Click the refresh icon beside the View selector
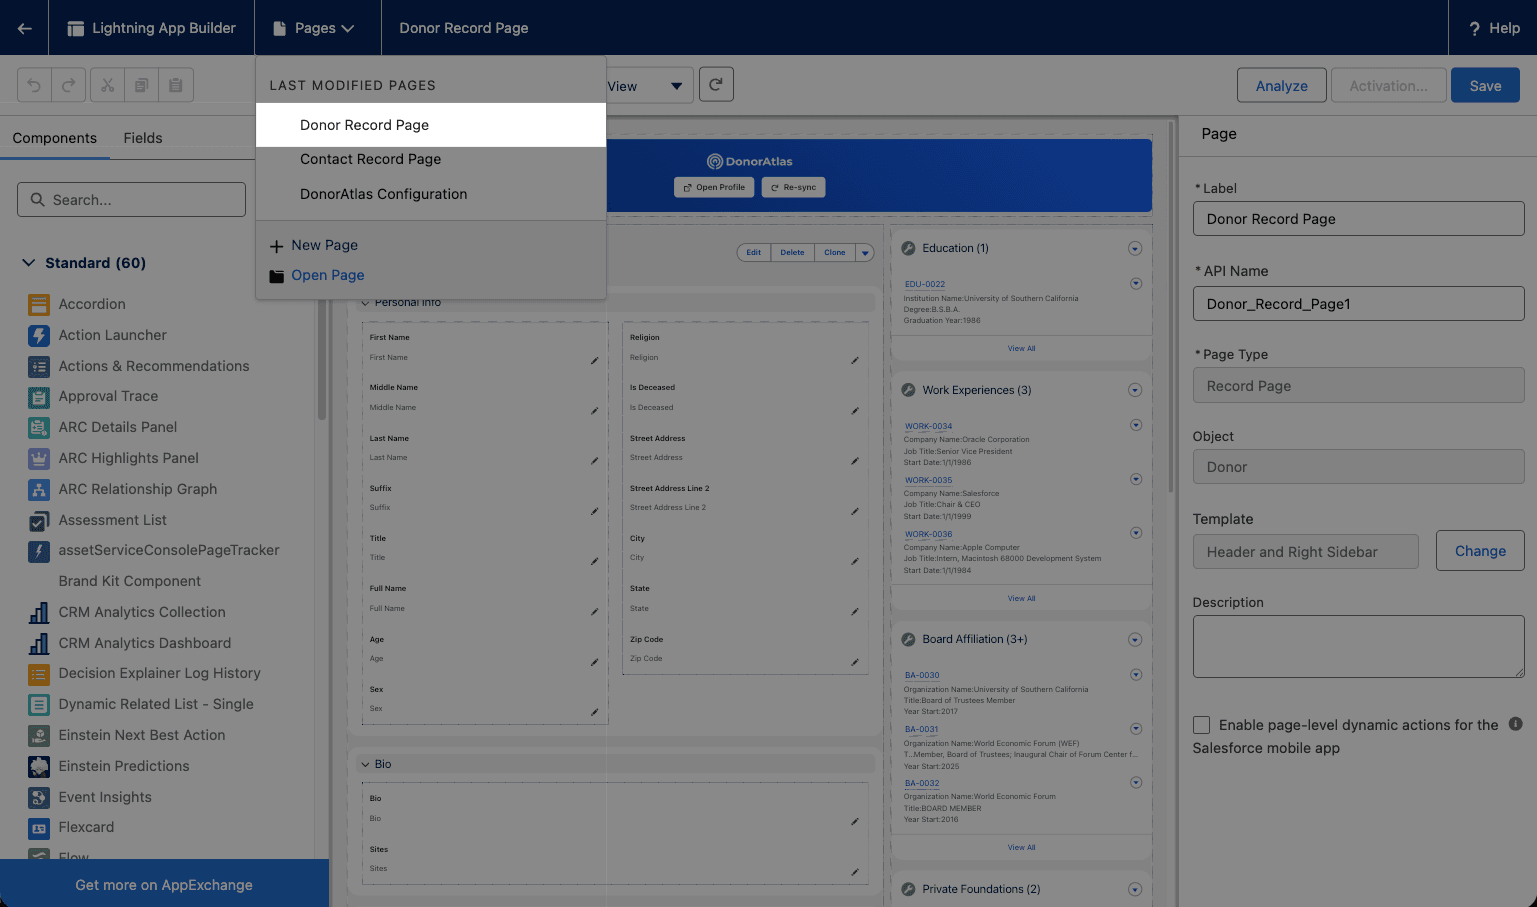Viewport: 1537px width, 907px height. tap(716, 84)
